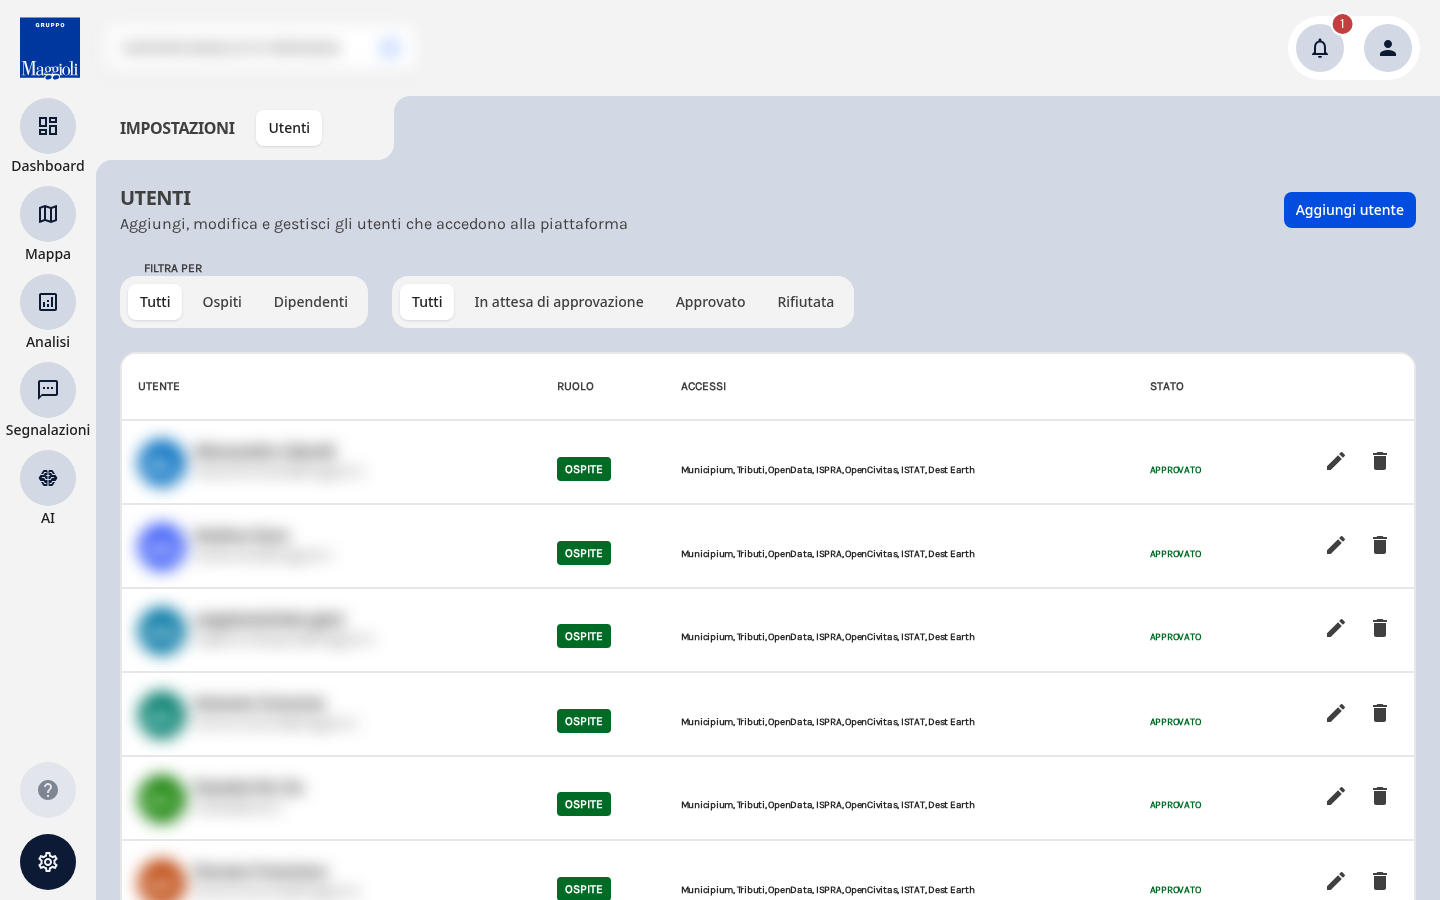Click the green user avatar
The height and width of the screenshot is (900, 1440).
pyautogui.click(x=162, y=799)
